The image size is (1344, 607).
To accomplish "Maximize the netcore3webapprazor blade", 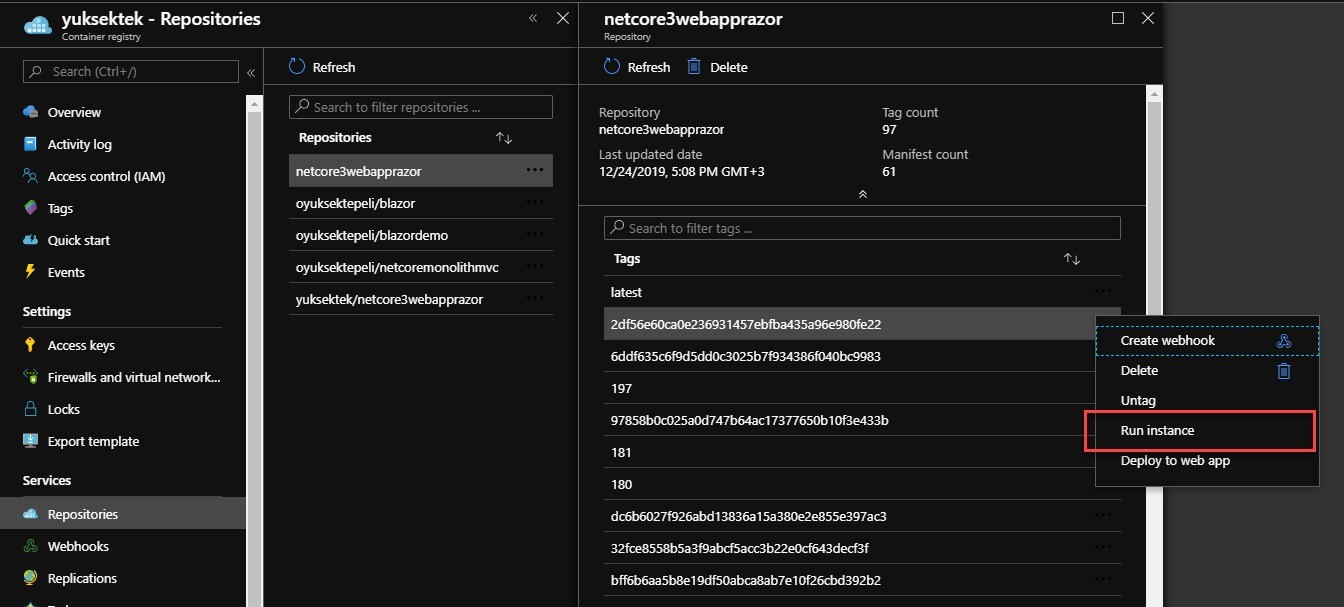I will click(1118, 18).
